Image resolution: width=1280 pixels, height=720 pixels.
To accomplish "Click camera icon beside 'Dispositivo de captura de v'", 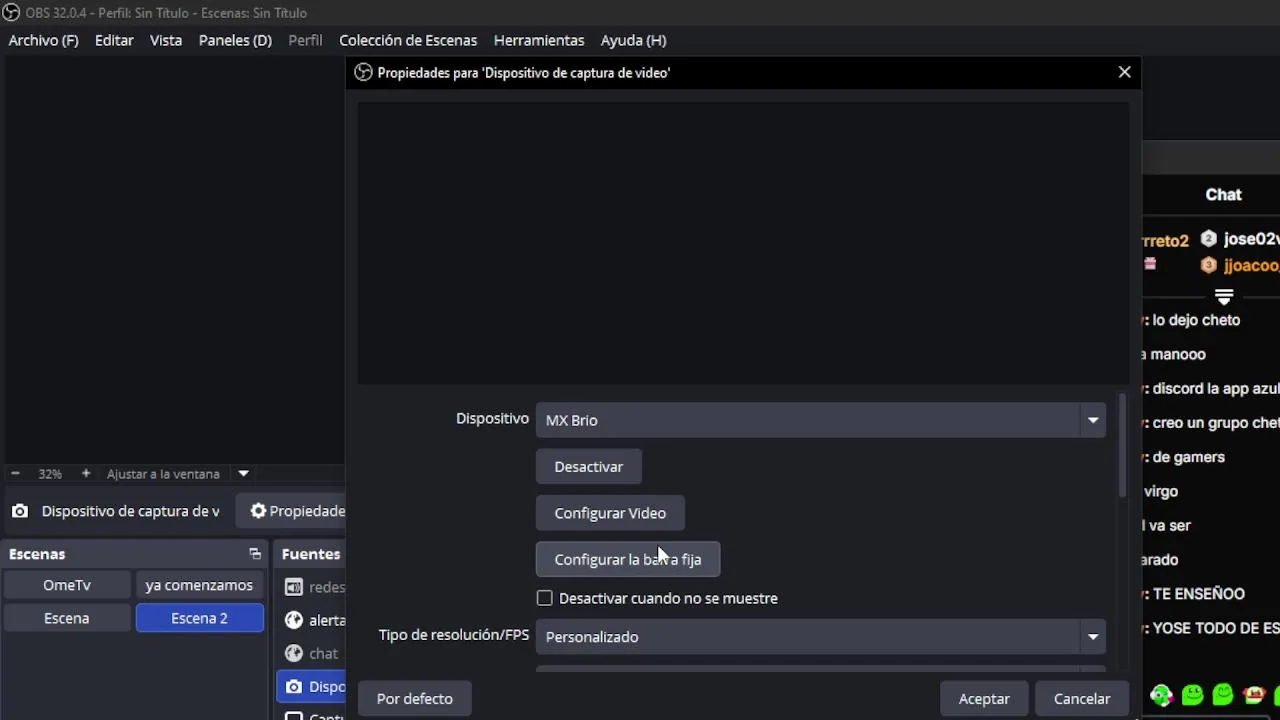I will [x=20, y=511].
